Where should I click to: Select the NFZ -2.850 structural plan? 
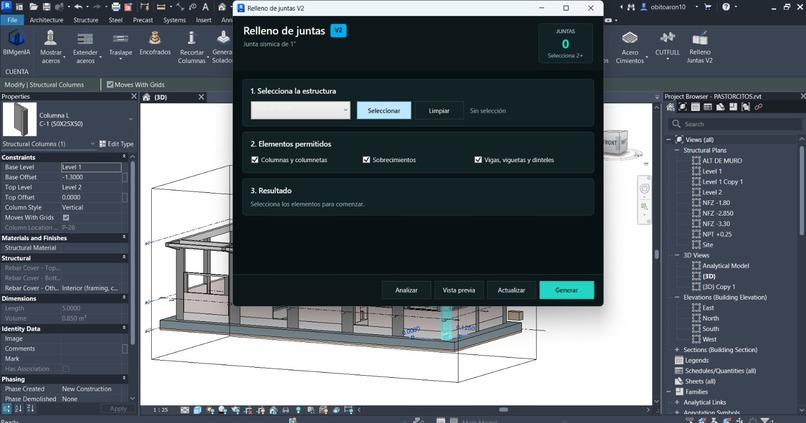click(x=718, y=213)
